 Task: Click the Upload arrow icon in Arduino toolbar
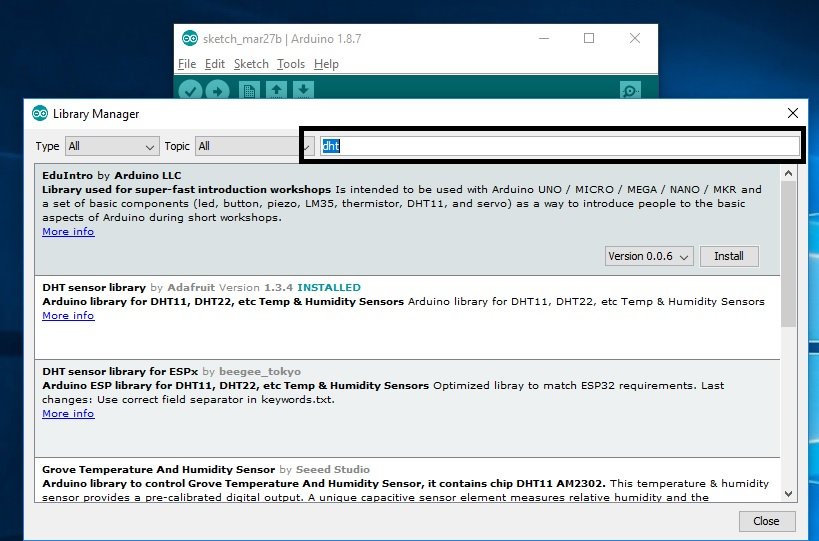(x=217, y=90)
